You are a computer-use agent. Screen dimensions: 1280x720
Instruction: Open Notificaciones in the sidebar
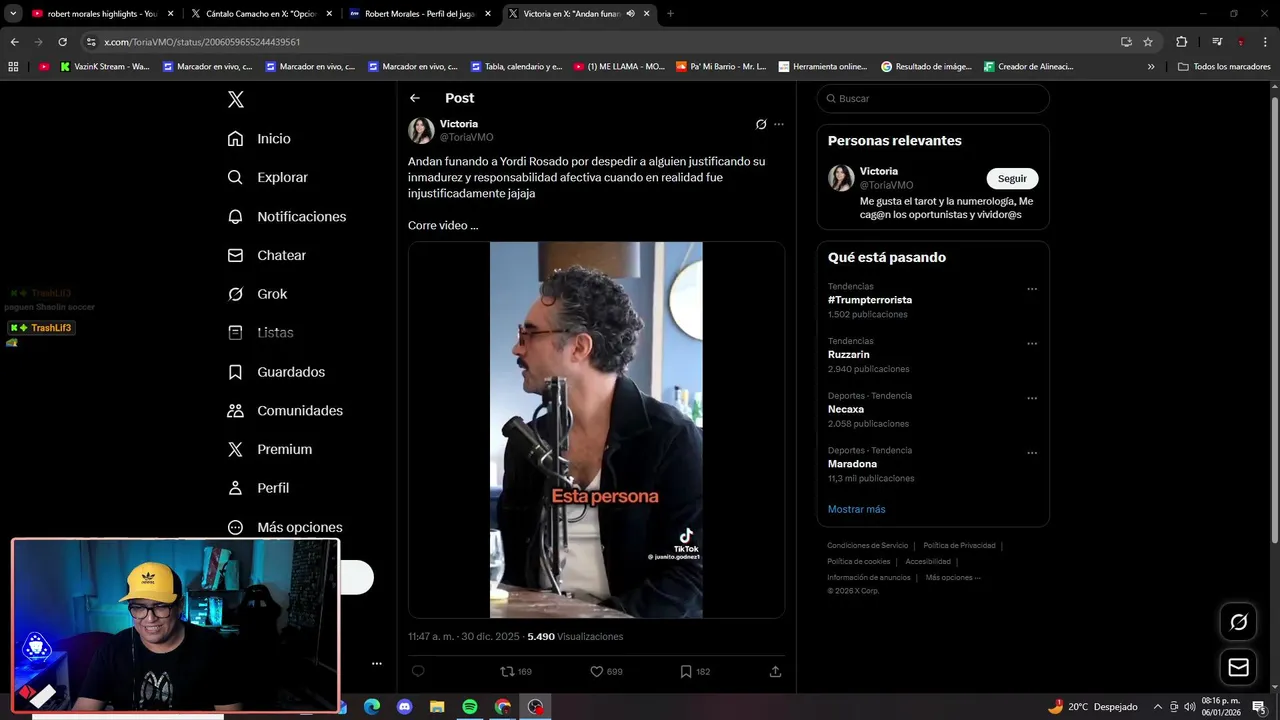pyautogui.click(x=286, y=216)
